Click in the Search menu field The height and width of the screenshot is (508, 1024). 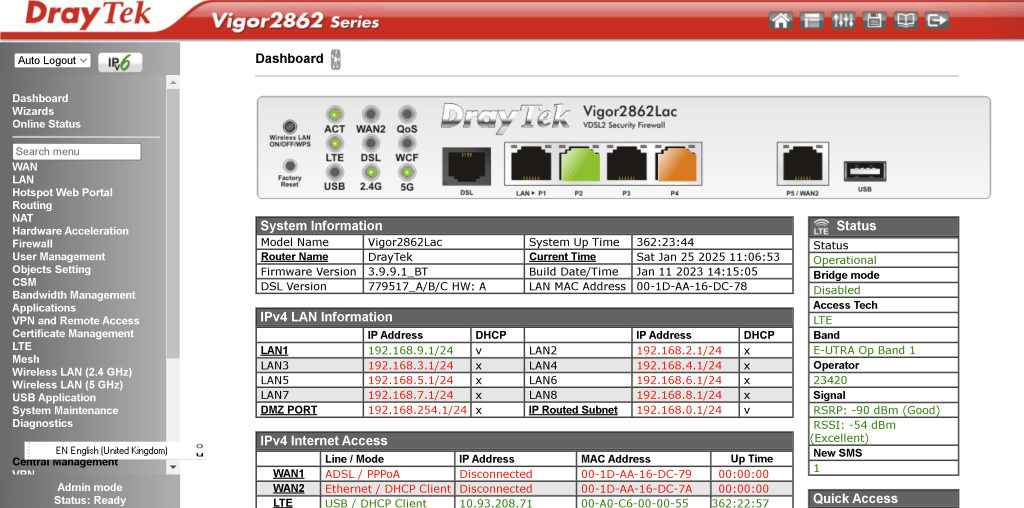pos(76,151)
